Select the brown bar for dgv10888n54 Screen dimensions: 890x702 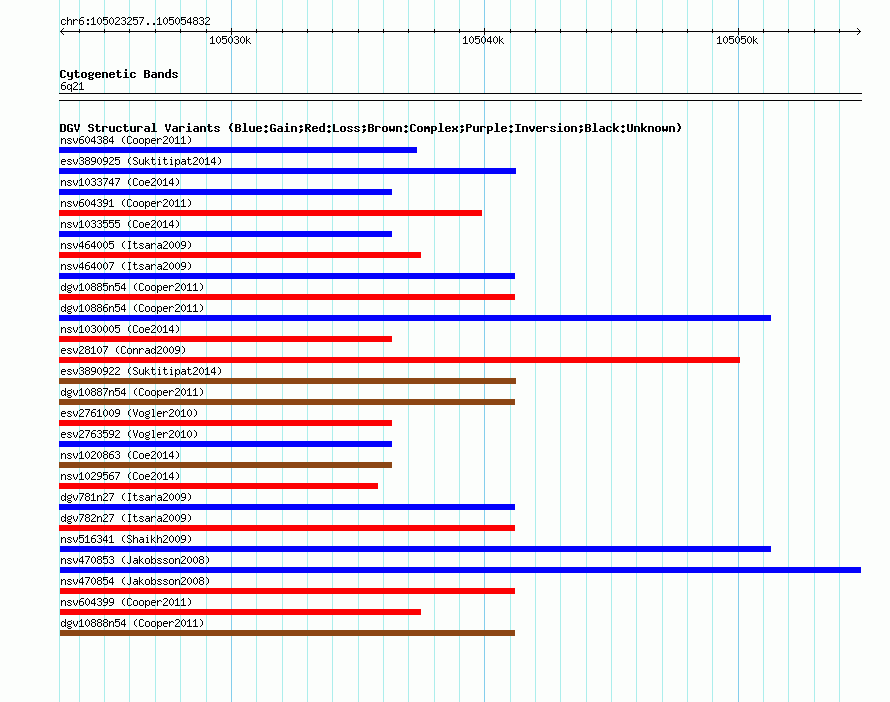click(287, 633)
